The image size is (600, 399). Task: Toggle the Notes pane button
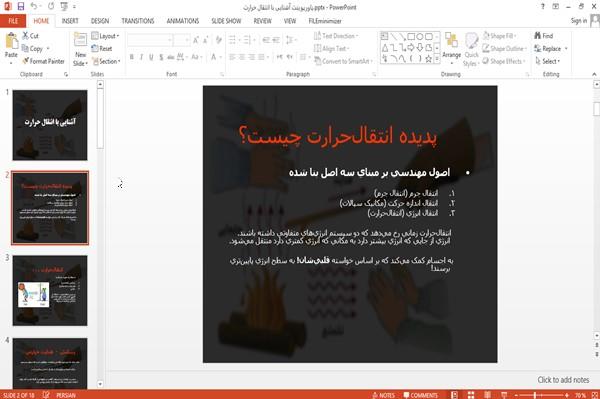tap(383, 395)
